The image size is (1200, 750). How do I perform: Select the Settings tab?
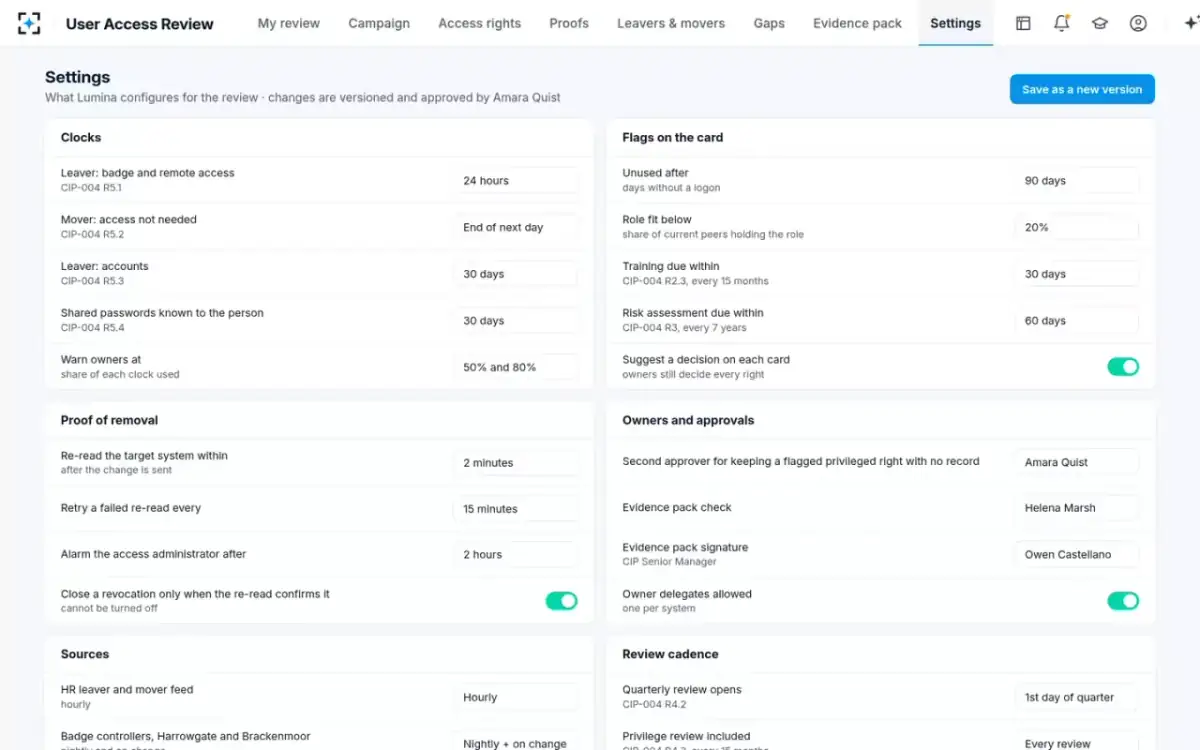pos(955,23)
